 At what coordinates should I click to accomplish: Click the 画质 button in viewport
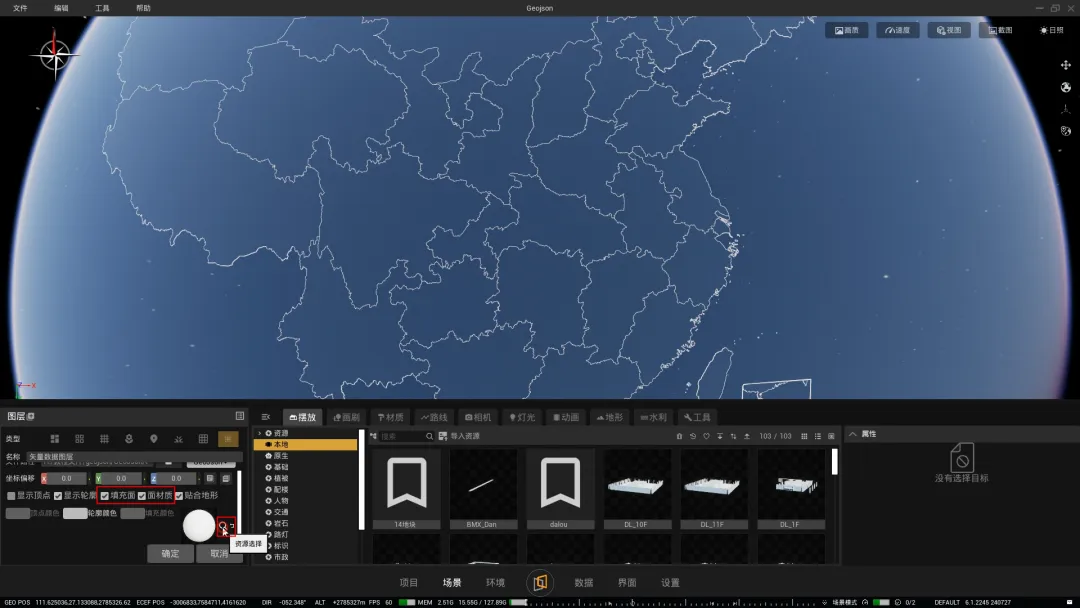coord(847,30)
